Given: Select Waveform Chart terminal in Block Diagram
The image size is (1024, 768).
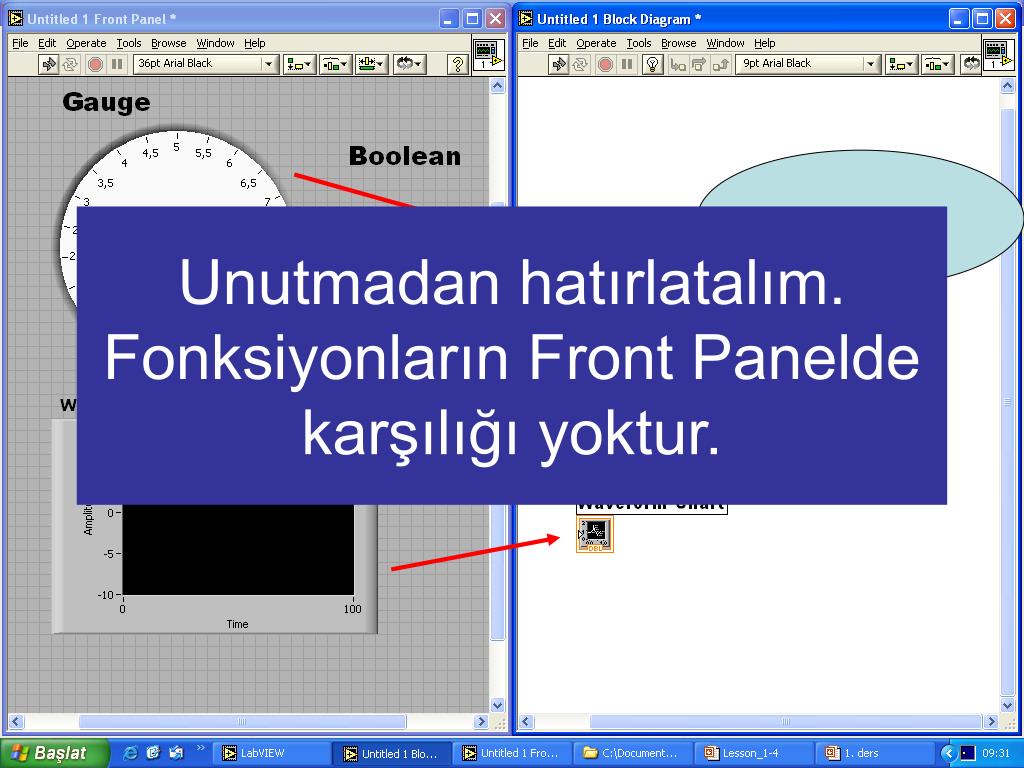Looking at the screenshot, I should 595,535.
